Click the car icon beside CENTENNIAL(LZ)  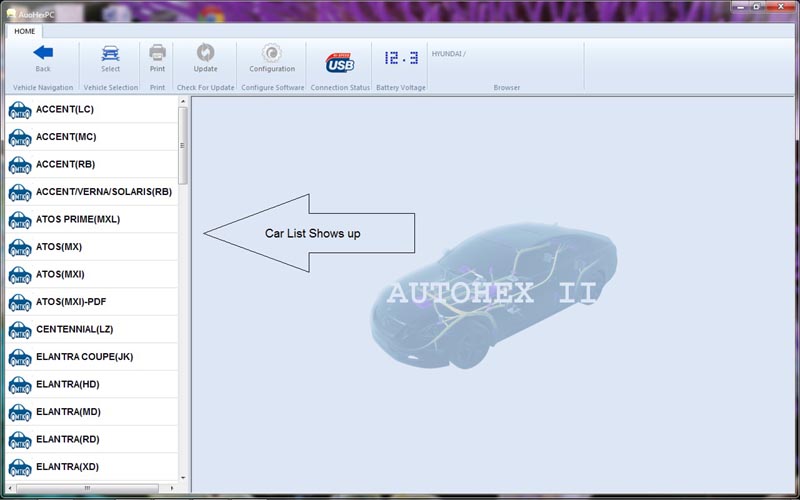[x=20, y=330]
